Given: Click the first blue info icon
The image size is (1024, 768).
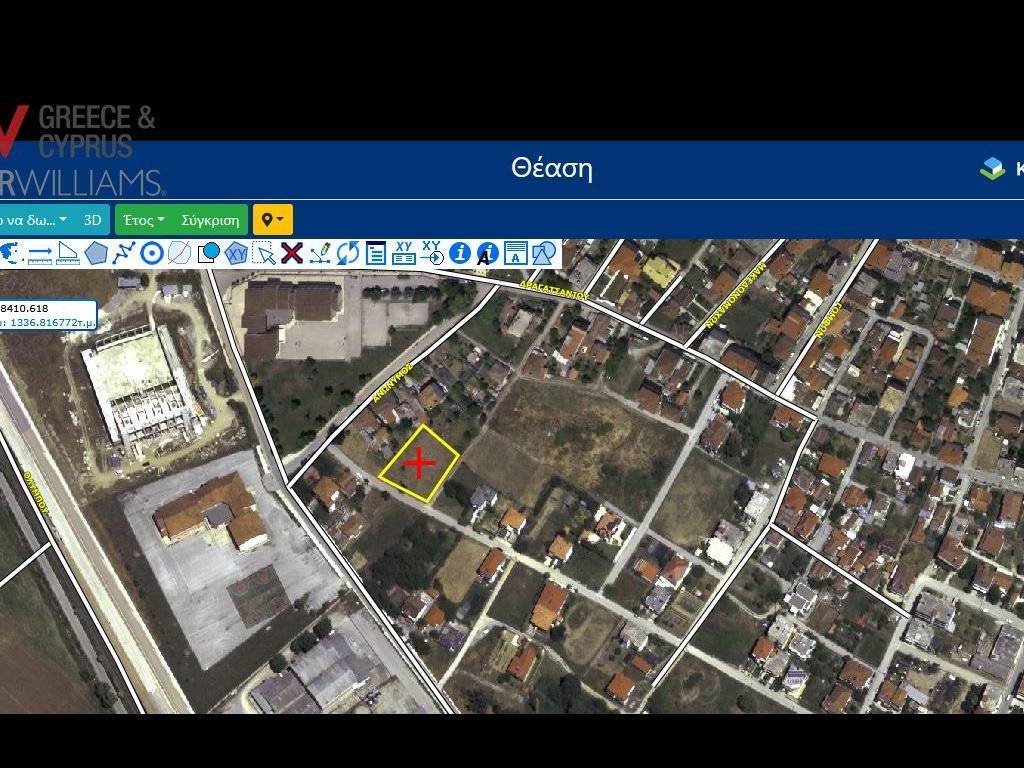Looking at the screenshot, I should (x=459, y=253).
